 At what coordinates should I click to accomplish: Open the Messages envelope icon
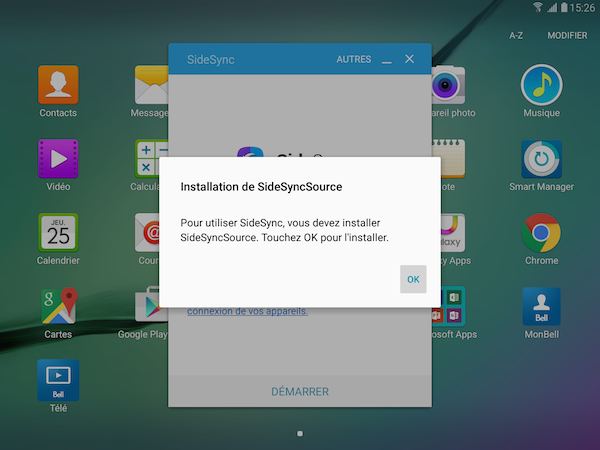[x=152, y=85]
